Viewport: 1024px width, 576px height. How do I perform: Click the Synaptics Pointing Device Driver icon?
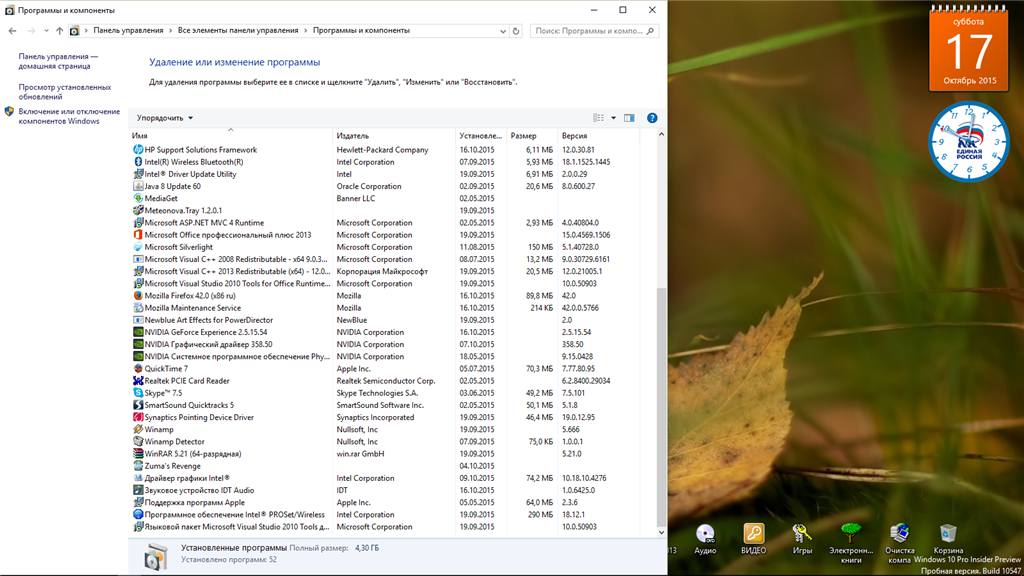(x=138, y=417)
